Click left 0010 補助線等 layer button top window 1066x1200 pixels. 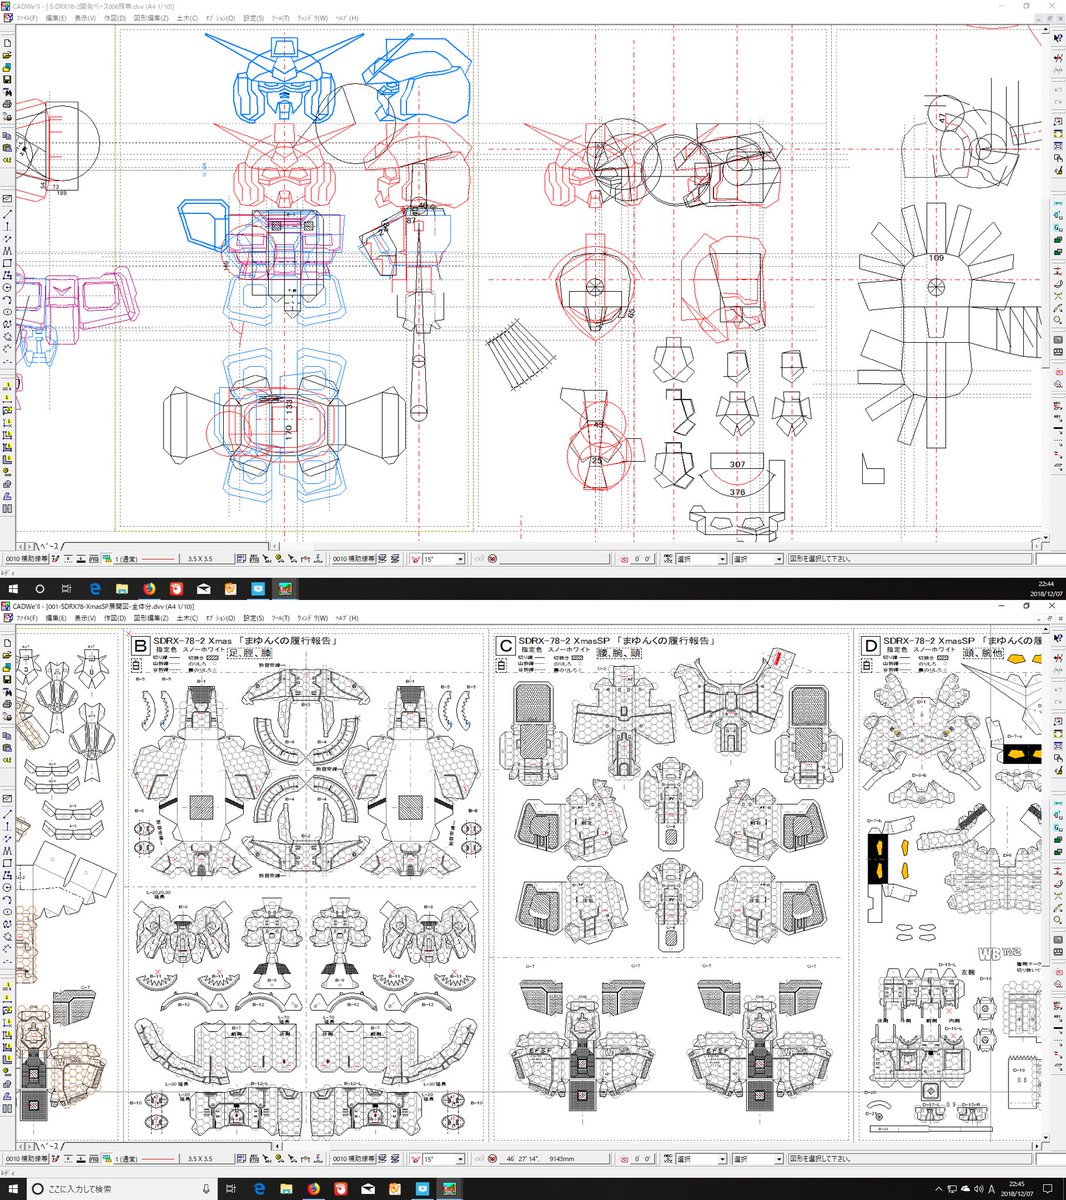tap(27, 559)
